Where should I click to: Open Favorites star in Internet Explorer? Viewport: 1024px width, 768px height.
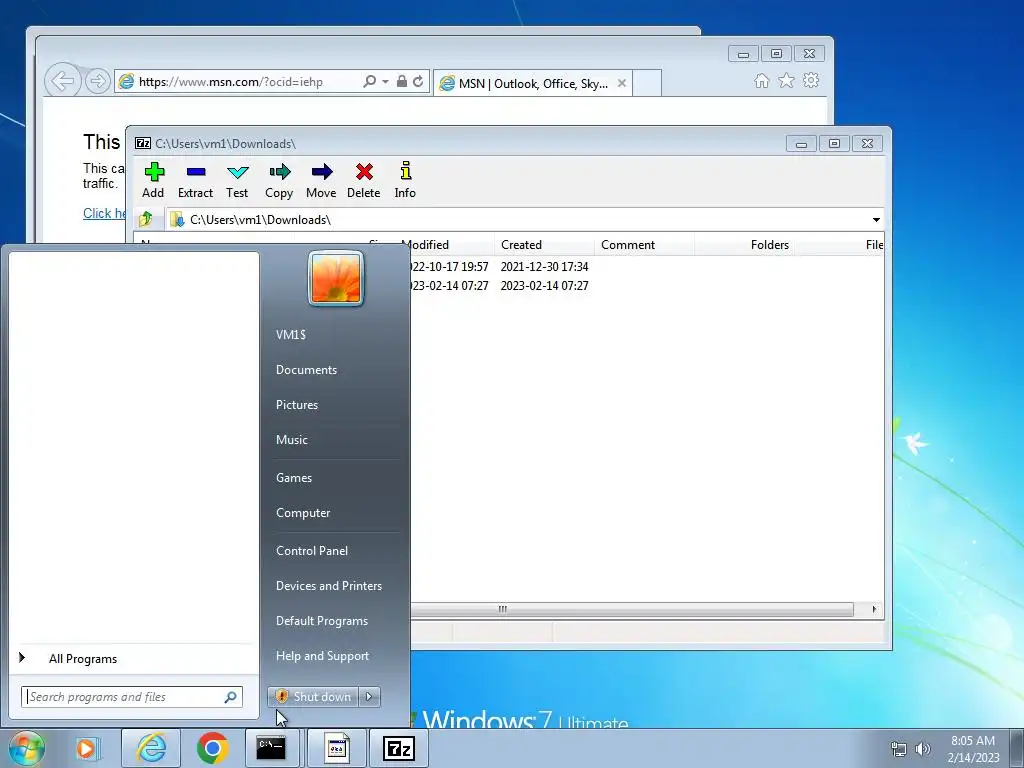point(786,80)
